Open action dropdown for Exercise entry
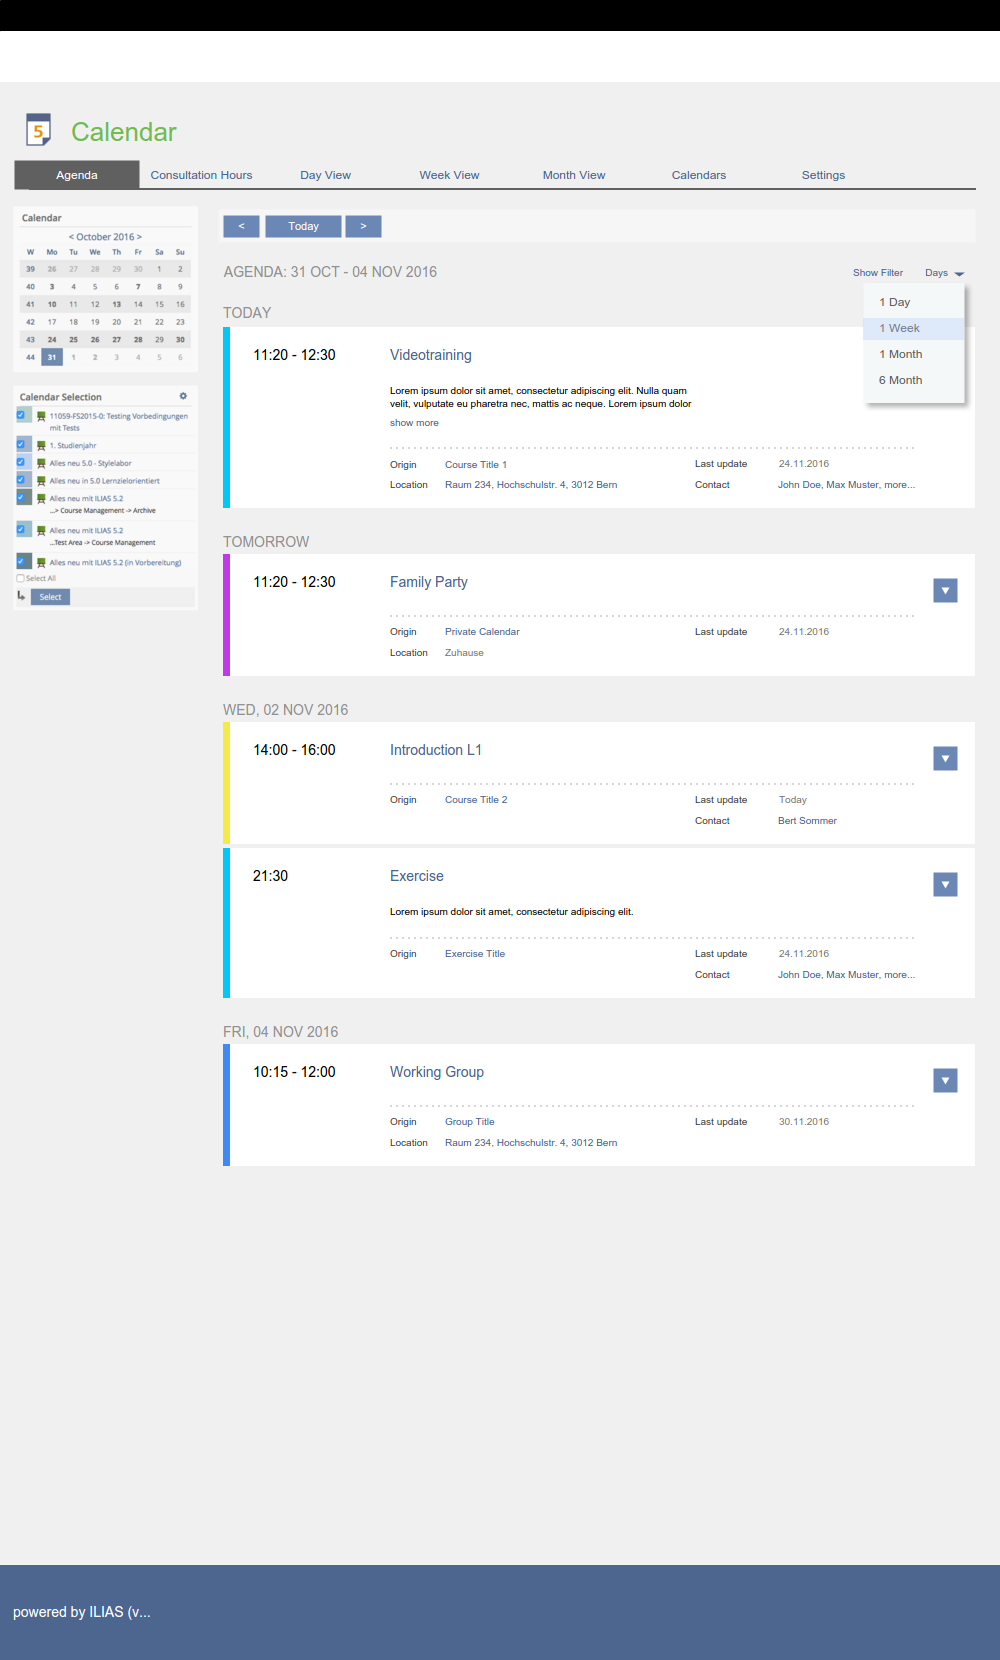Screen dimensions: 1000x1660 point(945,884)
